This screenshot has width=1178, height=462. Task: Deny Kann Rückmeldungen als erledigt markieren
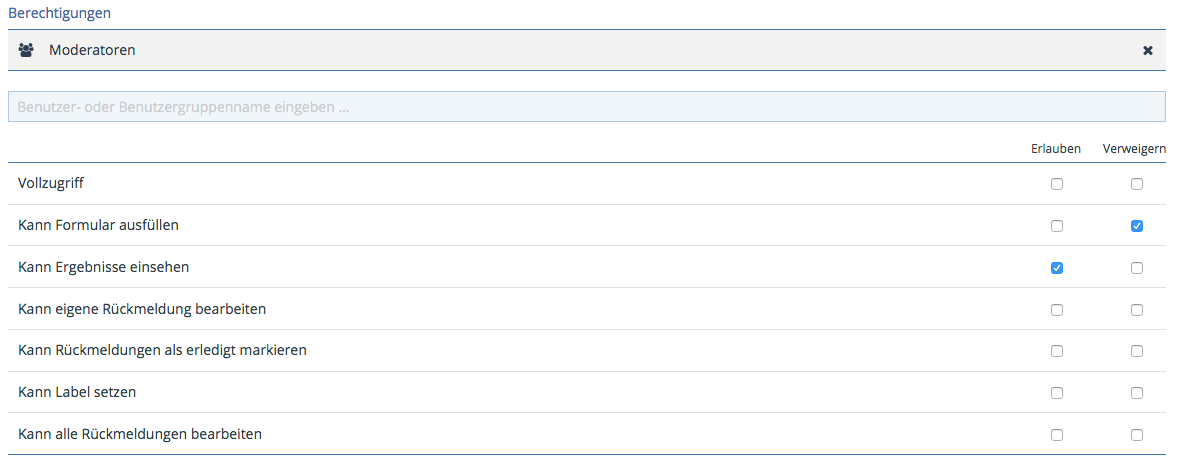point(1137,351)
